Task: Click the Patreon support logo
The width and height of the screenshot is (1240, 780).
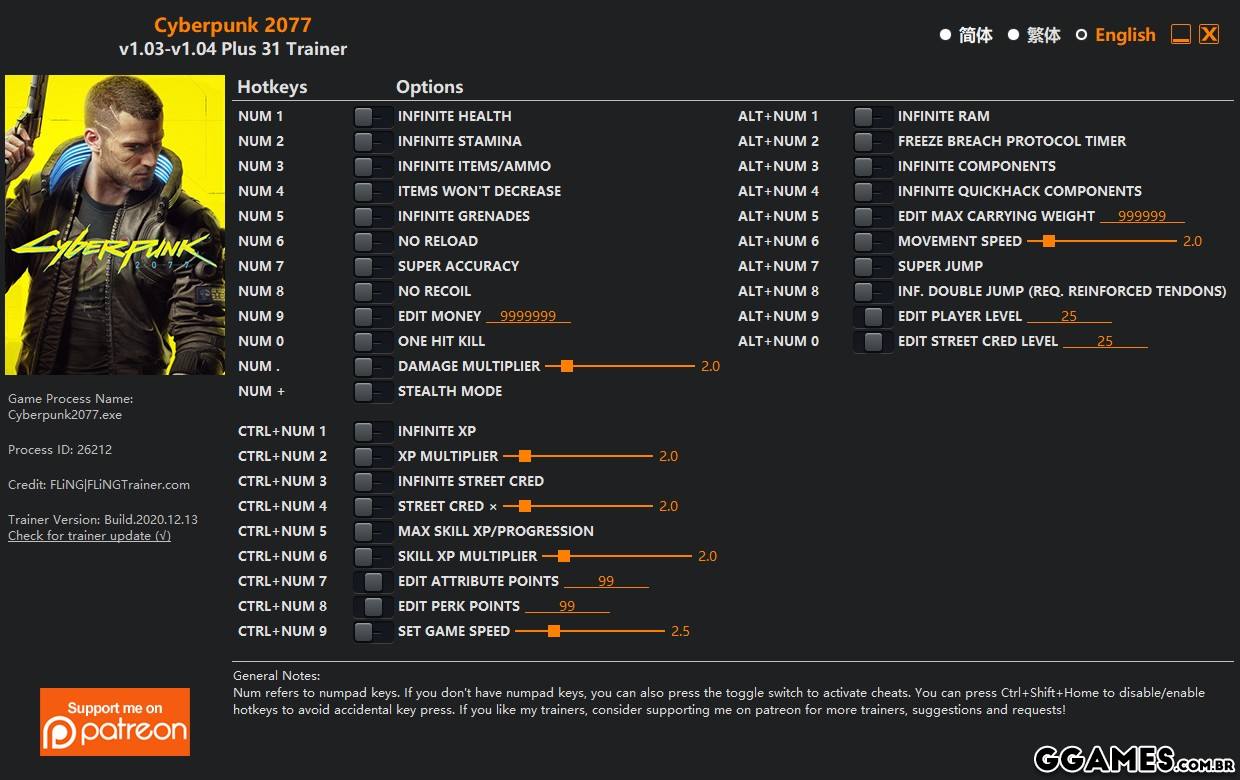Action: [115, 721]
